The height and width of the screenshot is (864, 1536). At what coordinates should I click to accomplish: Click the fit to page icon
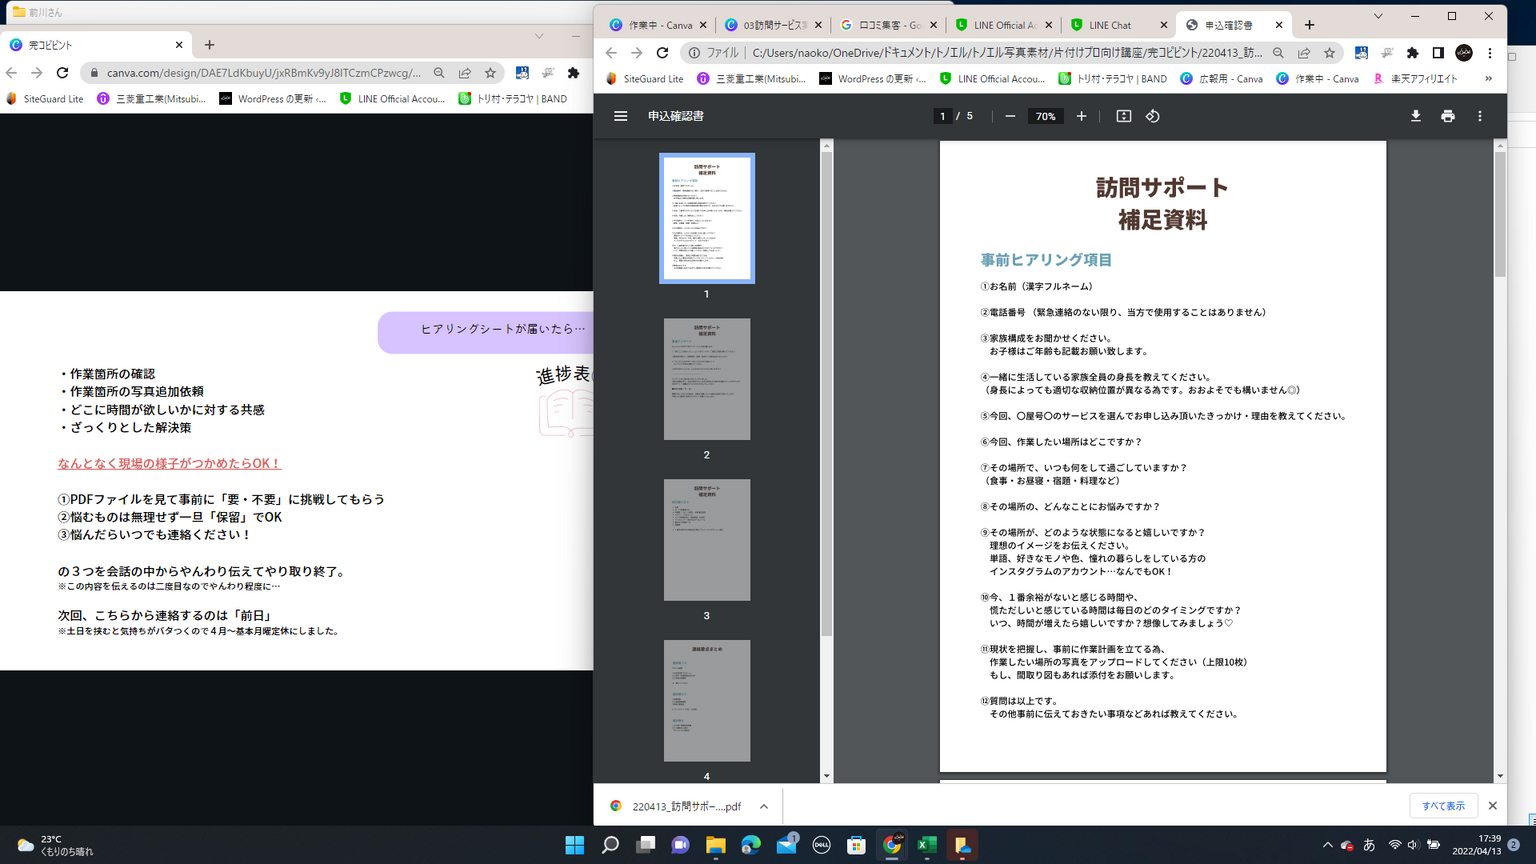tap(1123, 116)
